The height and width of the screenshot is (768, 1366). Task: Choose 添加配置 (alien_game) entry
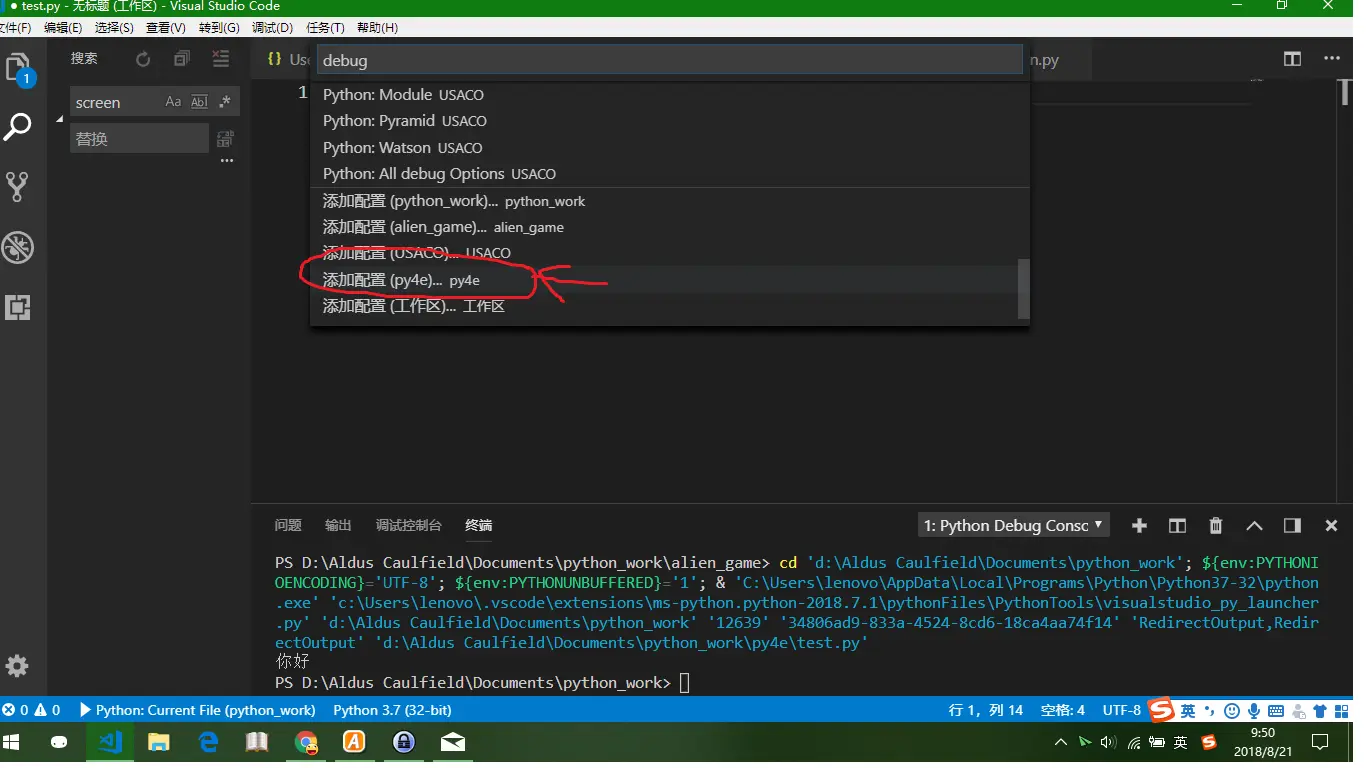click(669, 227)
